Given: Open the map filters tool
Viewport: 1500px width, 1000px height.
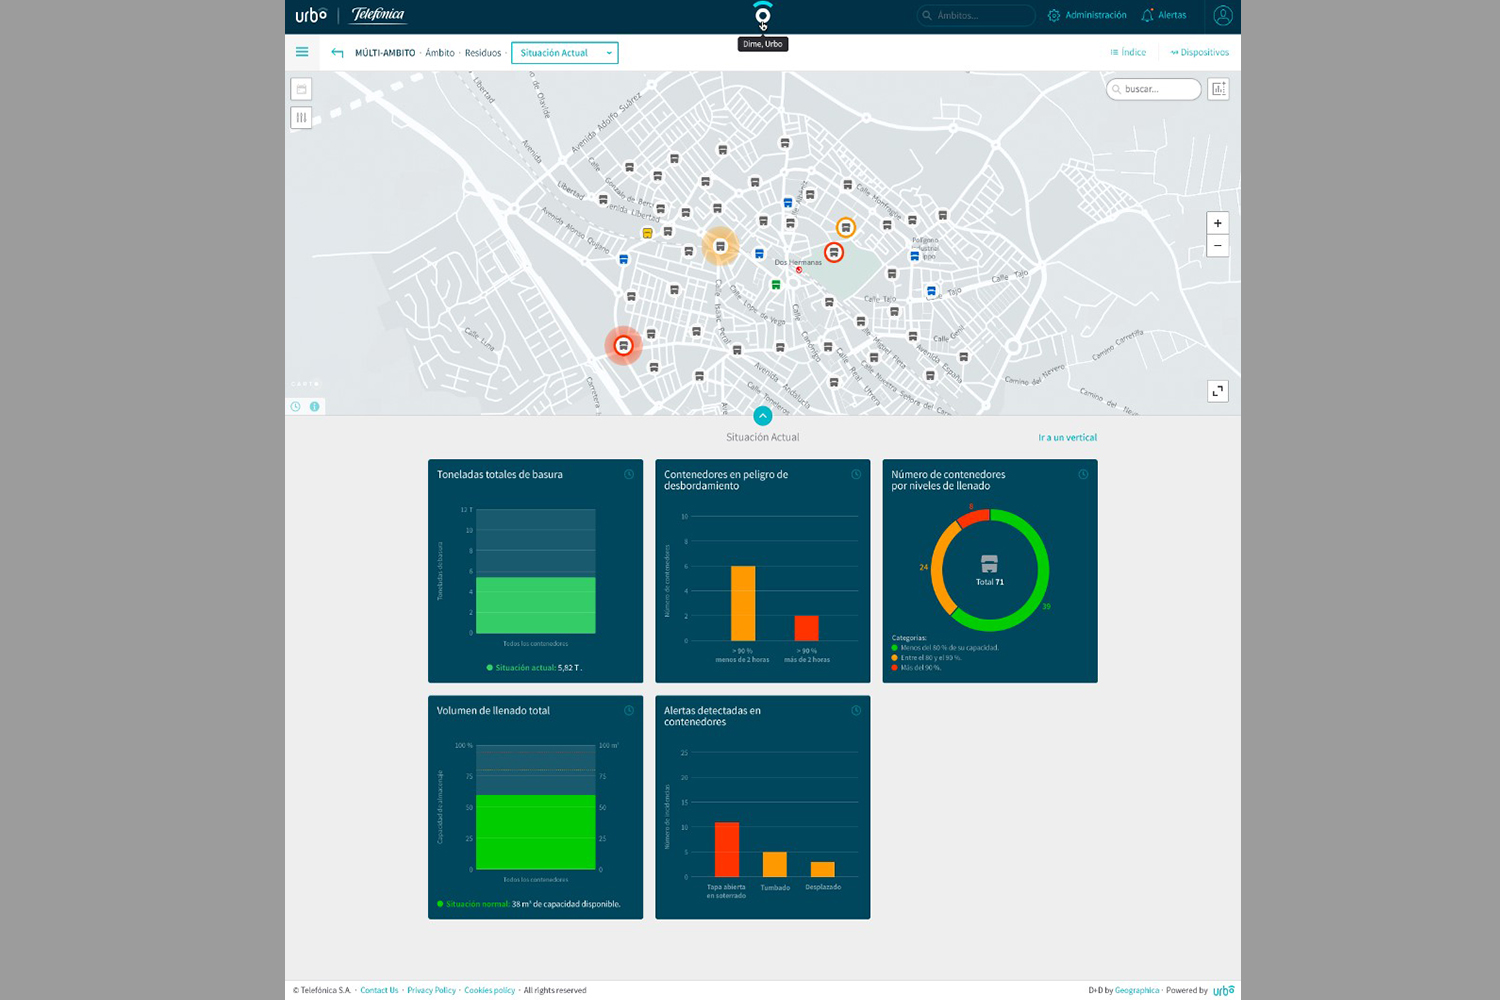Looking at the screenshot, I should 301,117.
